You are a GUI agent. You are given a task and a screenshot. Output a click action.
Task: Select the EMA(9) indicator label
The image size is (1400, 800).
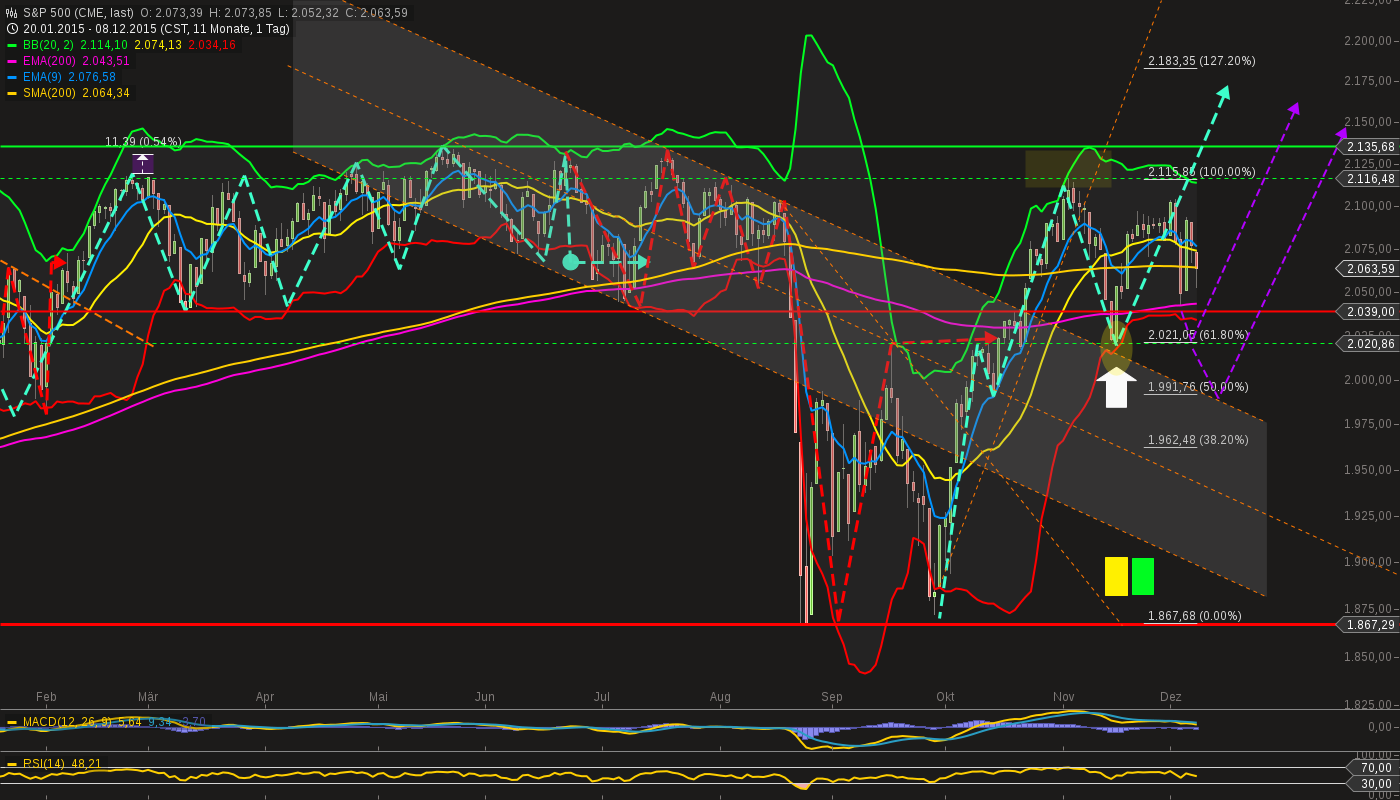42,77
